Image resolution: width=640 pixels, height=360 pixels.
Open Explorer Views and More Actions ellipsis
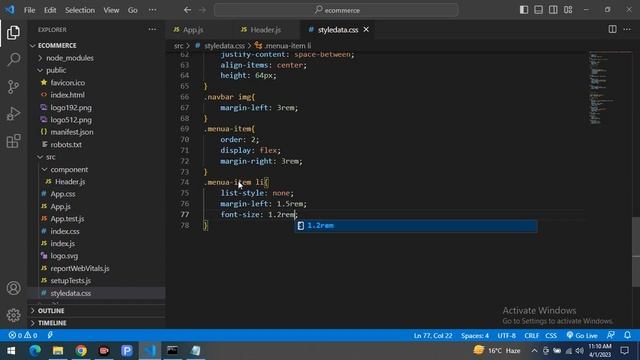pyautogui.click(x=152, y=29)
